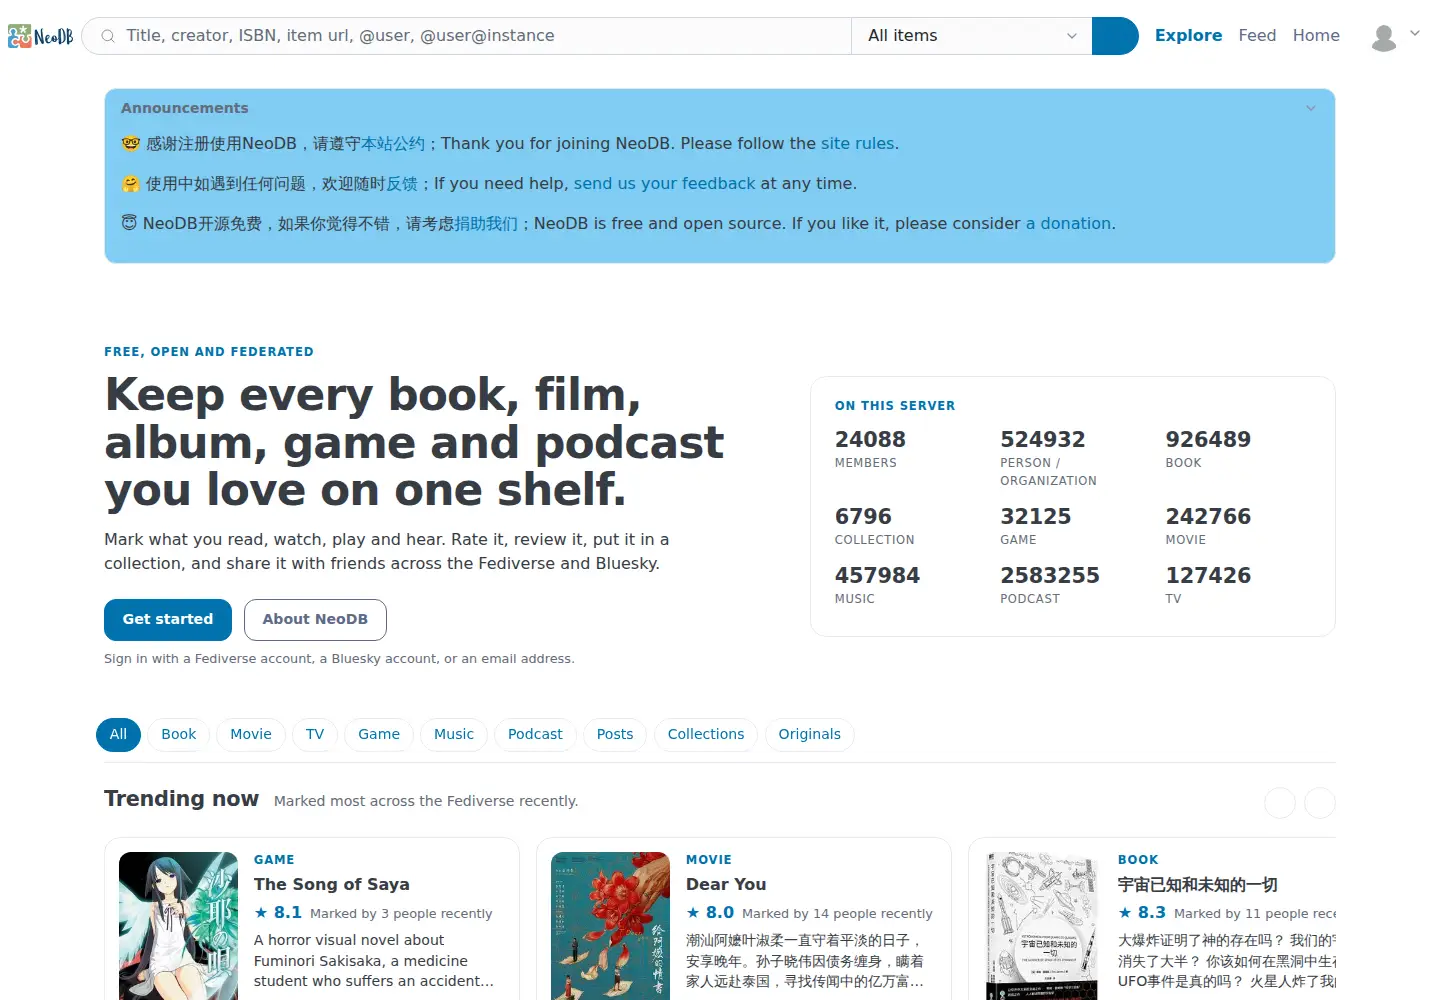
Task: Open The Song of Saya cover thumbnail
Action: coord(178,926)
